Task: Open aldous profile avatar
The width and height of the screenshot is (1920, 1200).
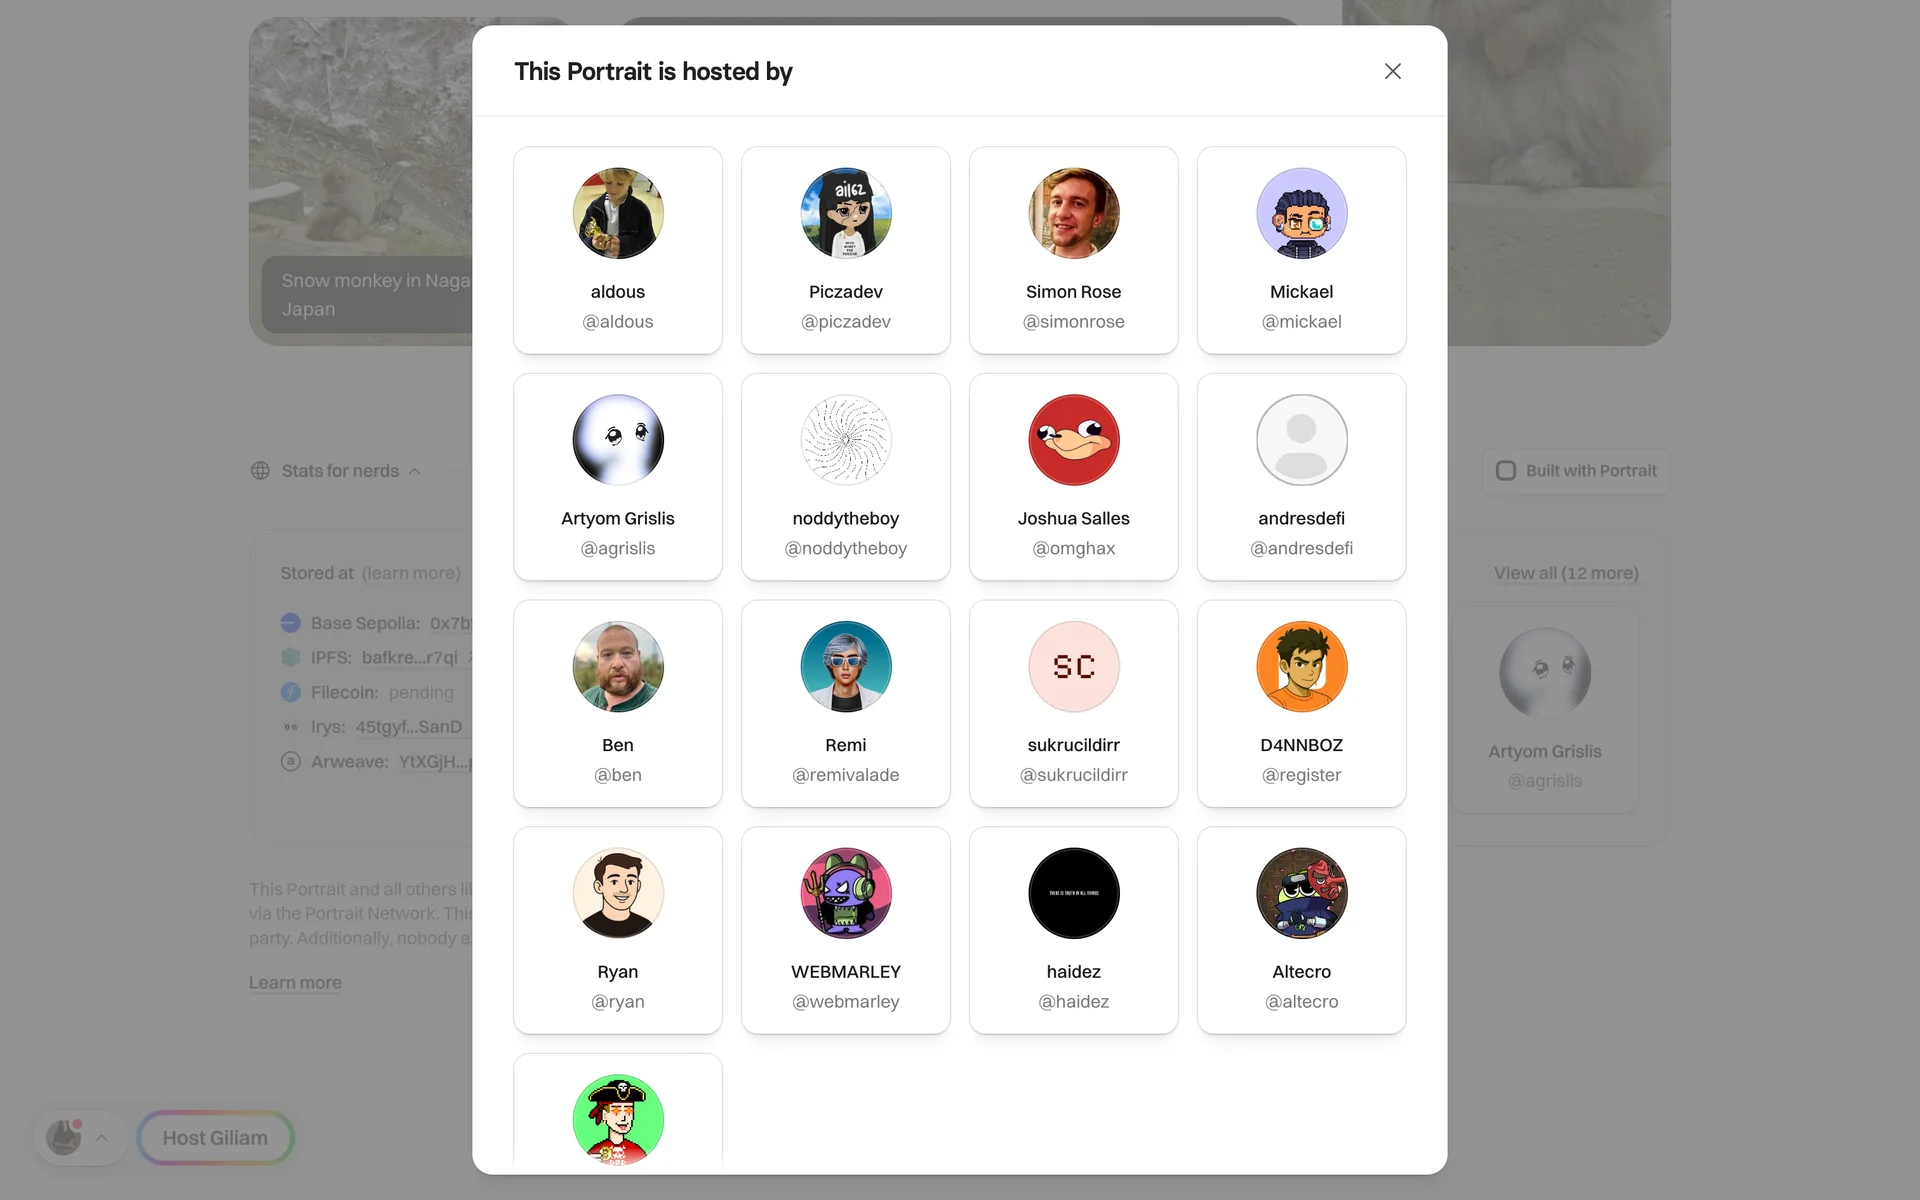Action: [618, 213]
